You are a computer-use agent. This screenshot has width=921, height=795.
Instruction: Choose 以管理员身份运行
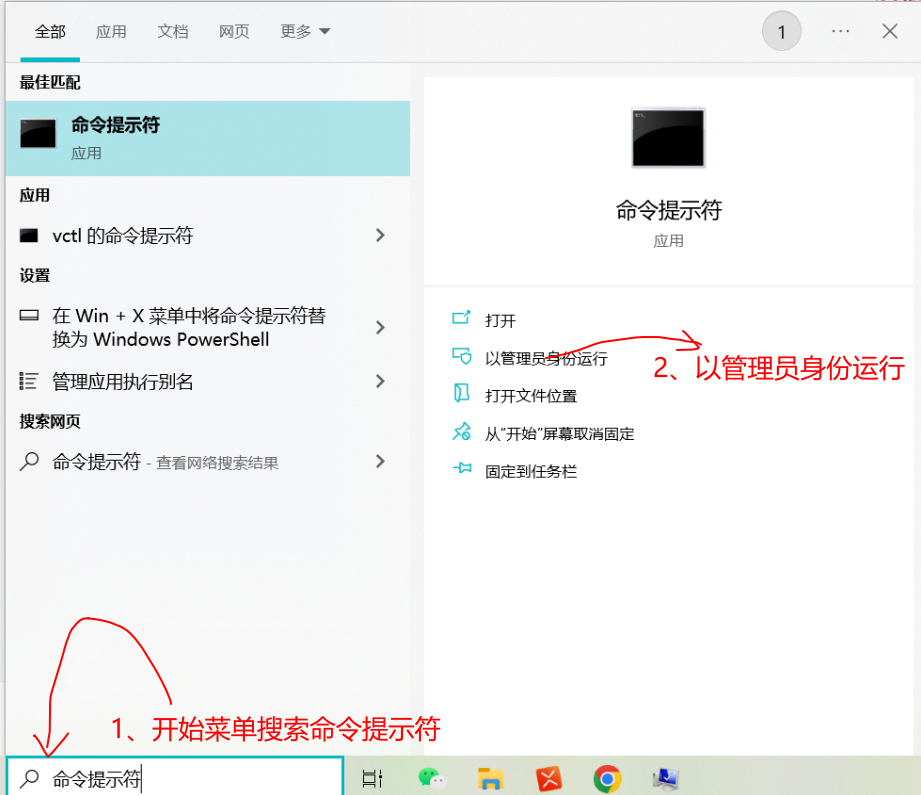546,358
